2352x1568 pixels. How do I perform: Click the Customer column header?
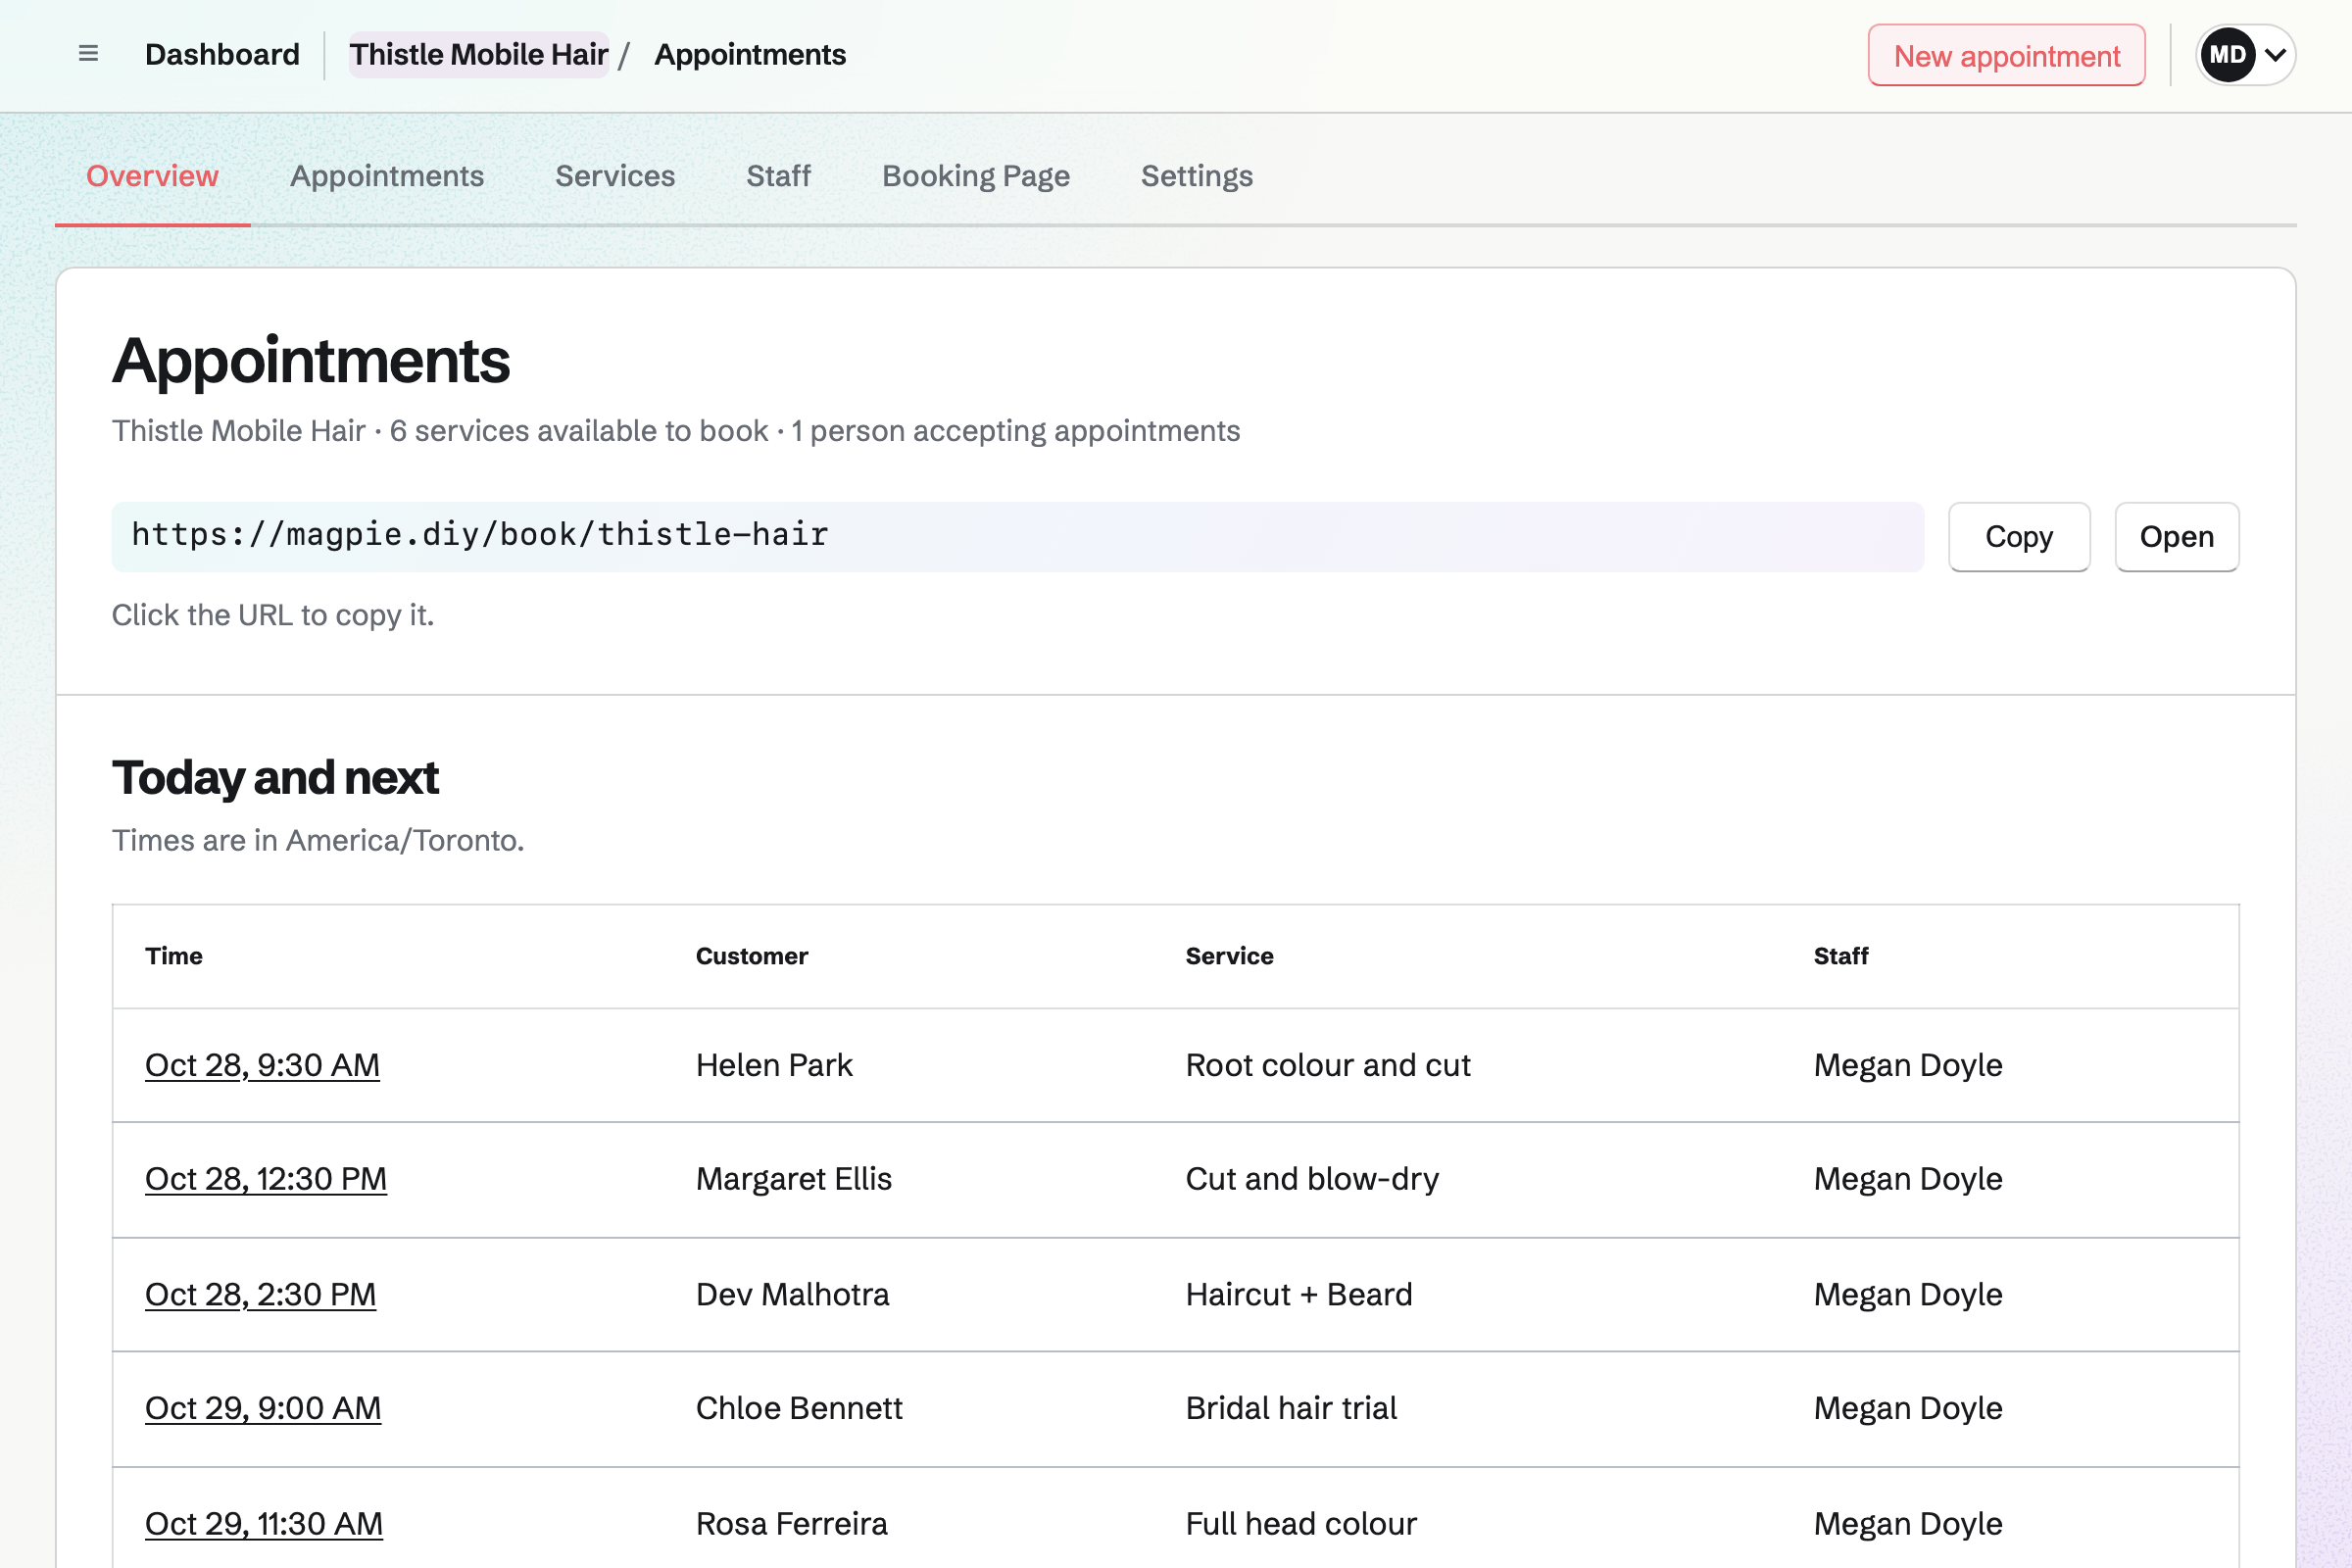[752, 956]
